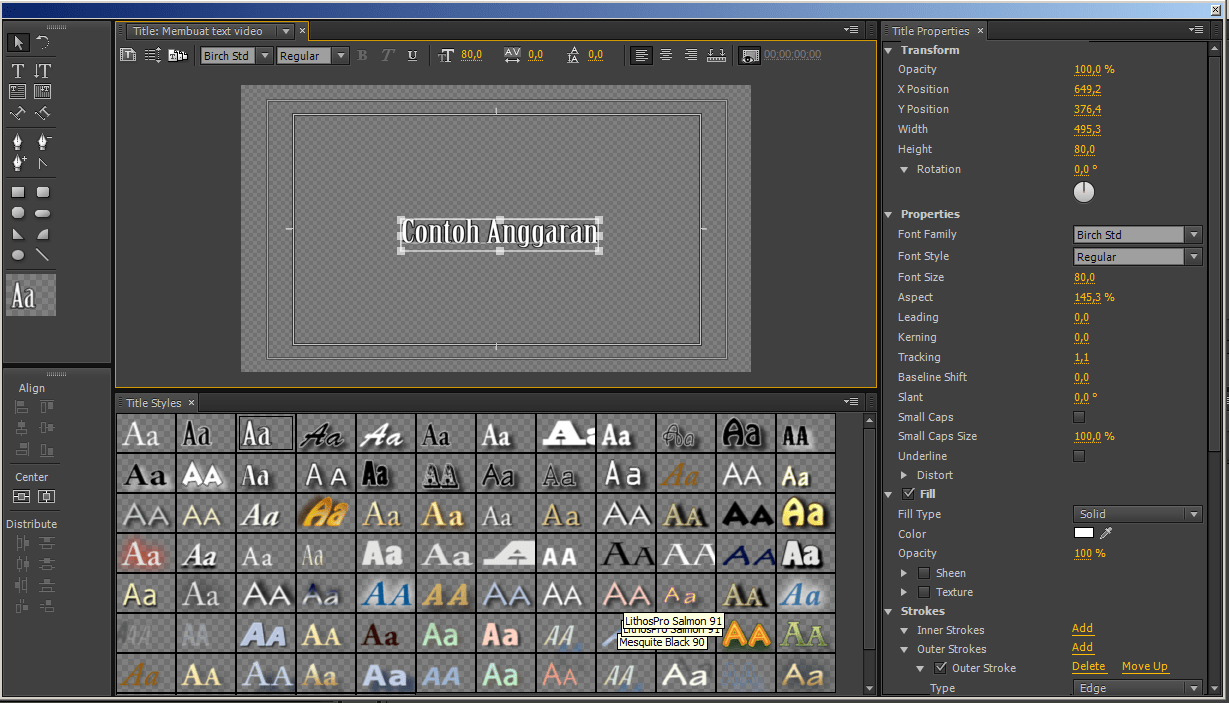Viewport: 1229px width, 703px height.
Task: Open the Fill Type dropdown
Action: (x=1137, y=514)
